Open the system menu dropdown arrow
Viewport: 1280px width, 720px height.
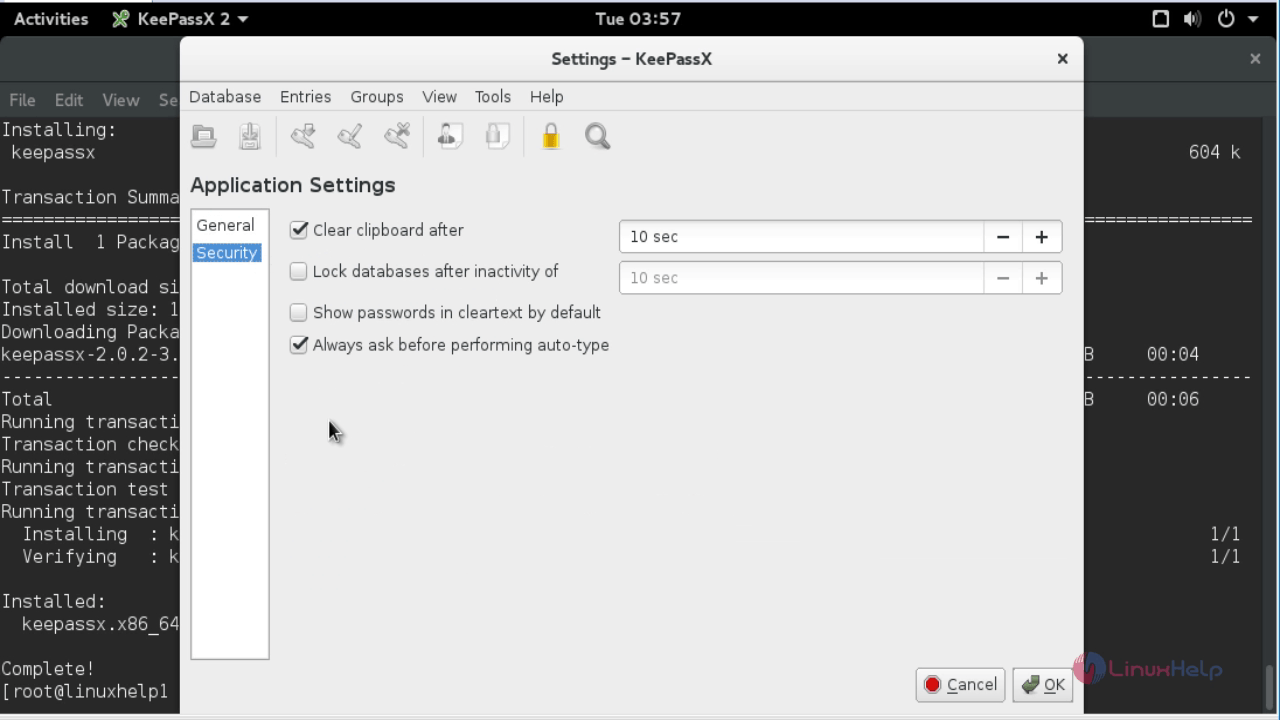pos(1254,19)
